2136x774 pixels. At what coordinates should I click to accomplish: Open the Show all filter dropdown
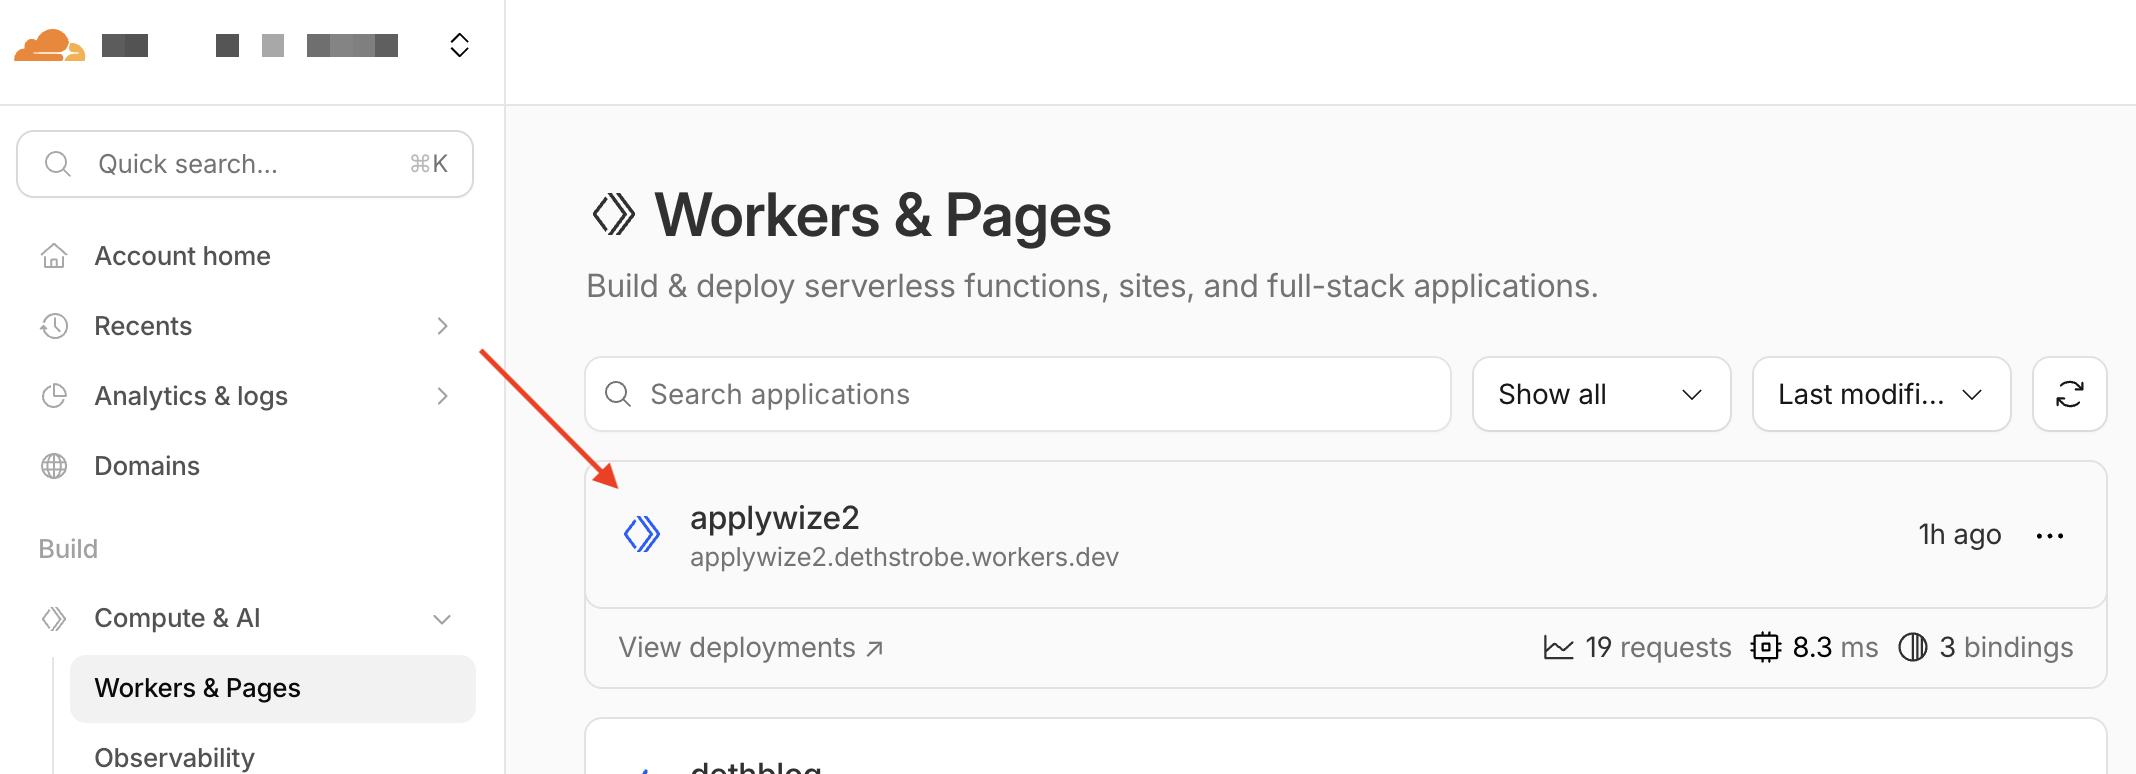(x=1601, y=394)
